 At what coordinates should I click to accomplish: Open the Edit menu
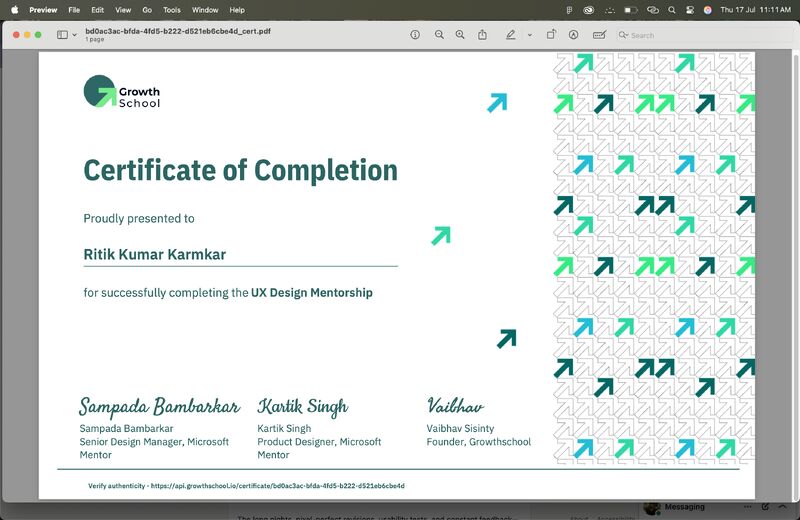pos(97,10)
